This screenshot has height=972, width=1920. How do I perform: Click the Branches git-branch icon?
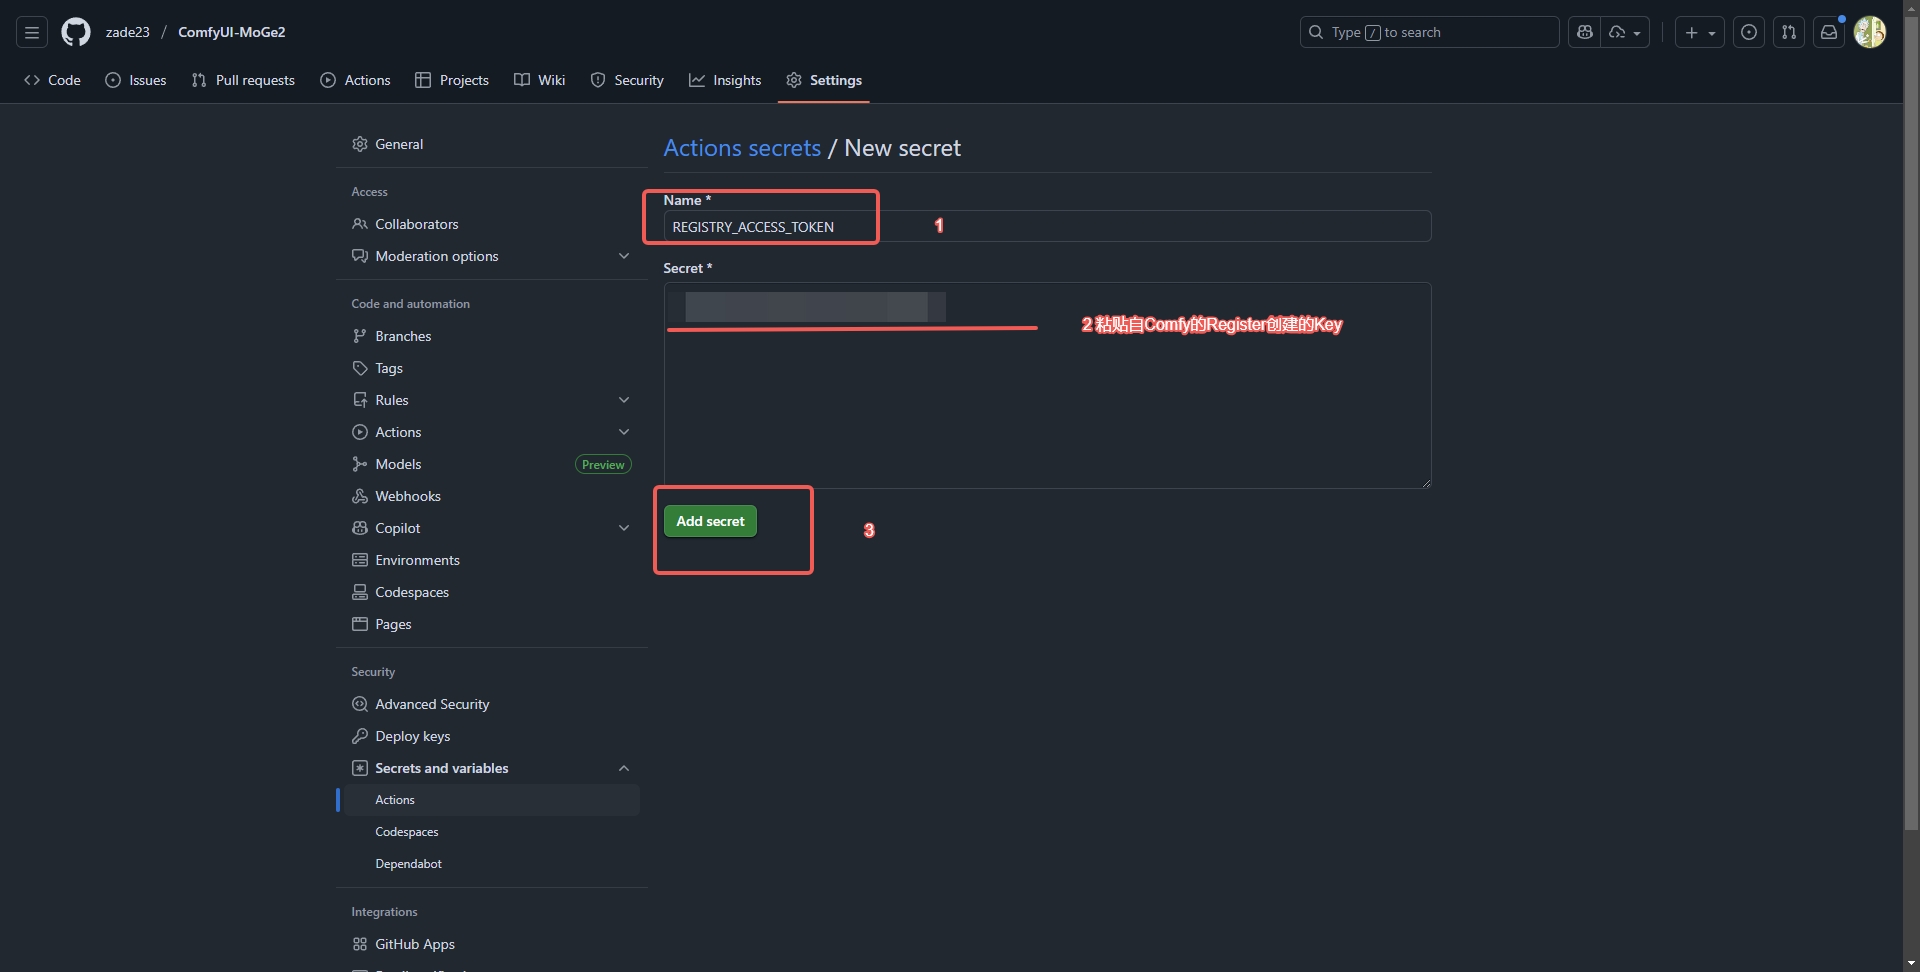(360, 336)
